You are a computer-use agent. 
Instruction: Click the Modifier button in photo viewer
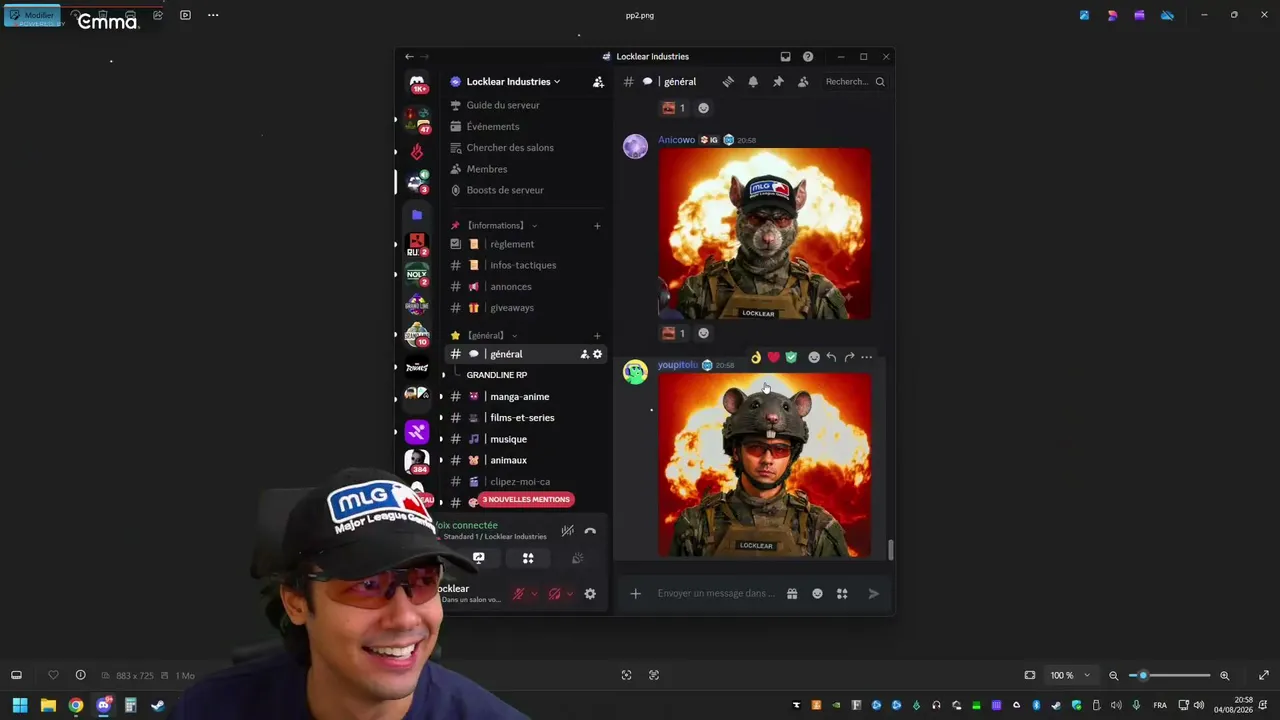click(32, 15)
